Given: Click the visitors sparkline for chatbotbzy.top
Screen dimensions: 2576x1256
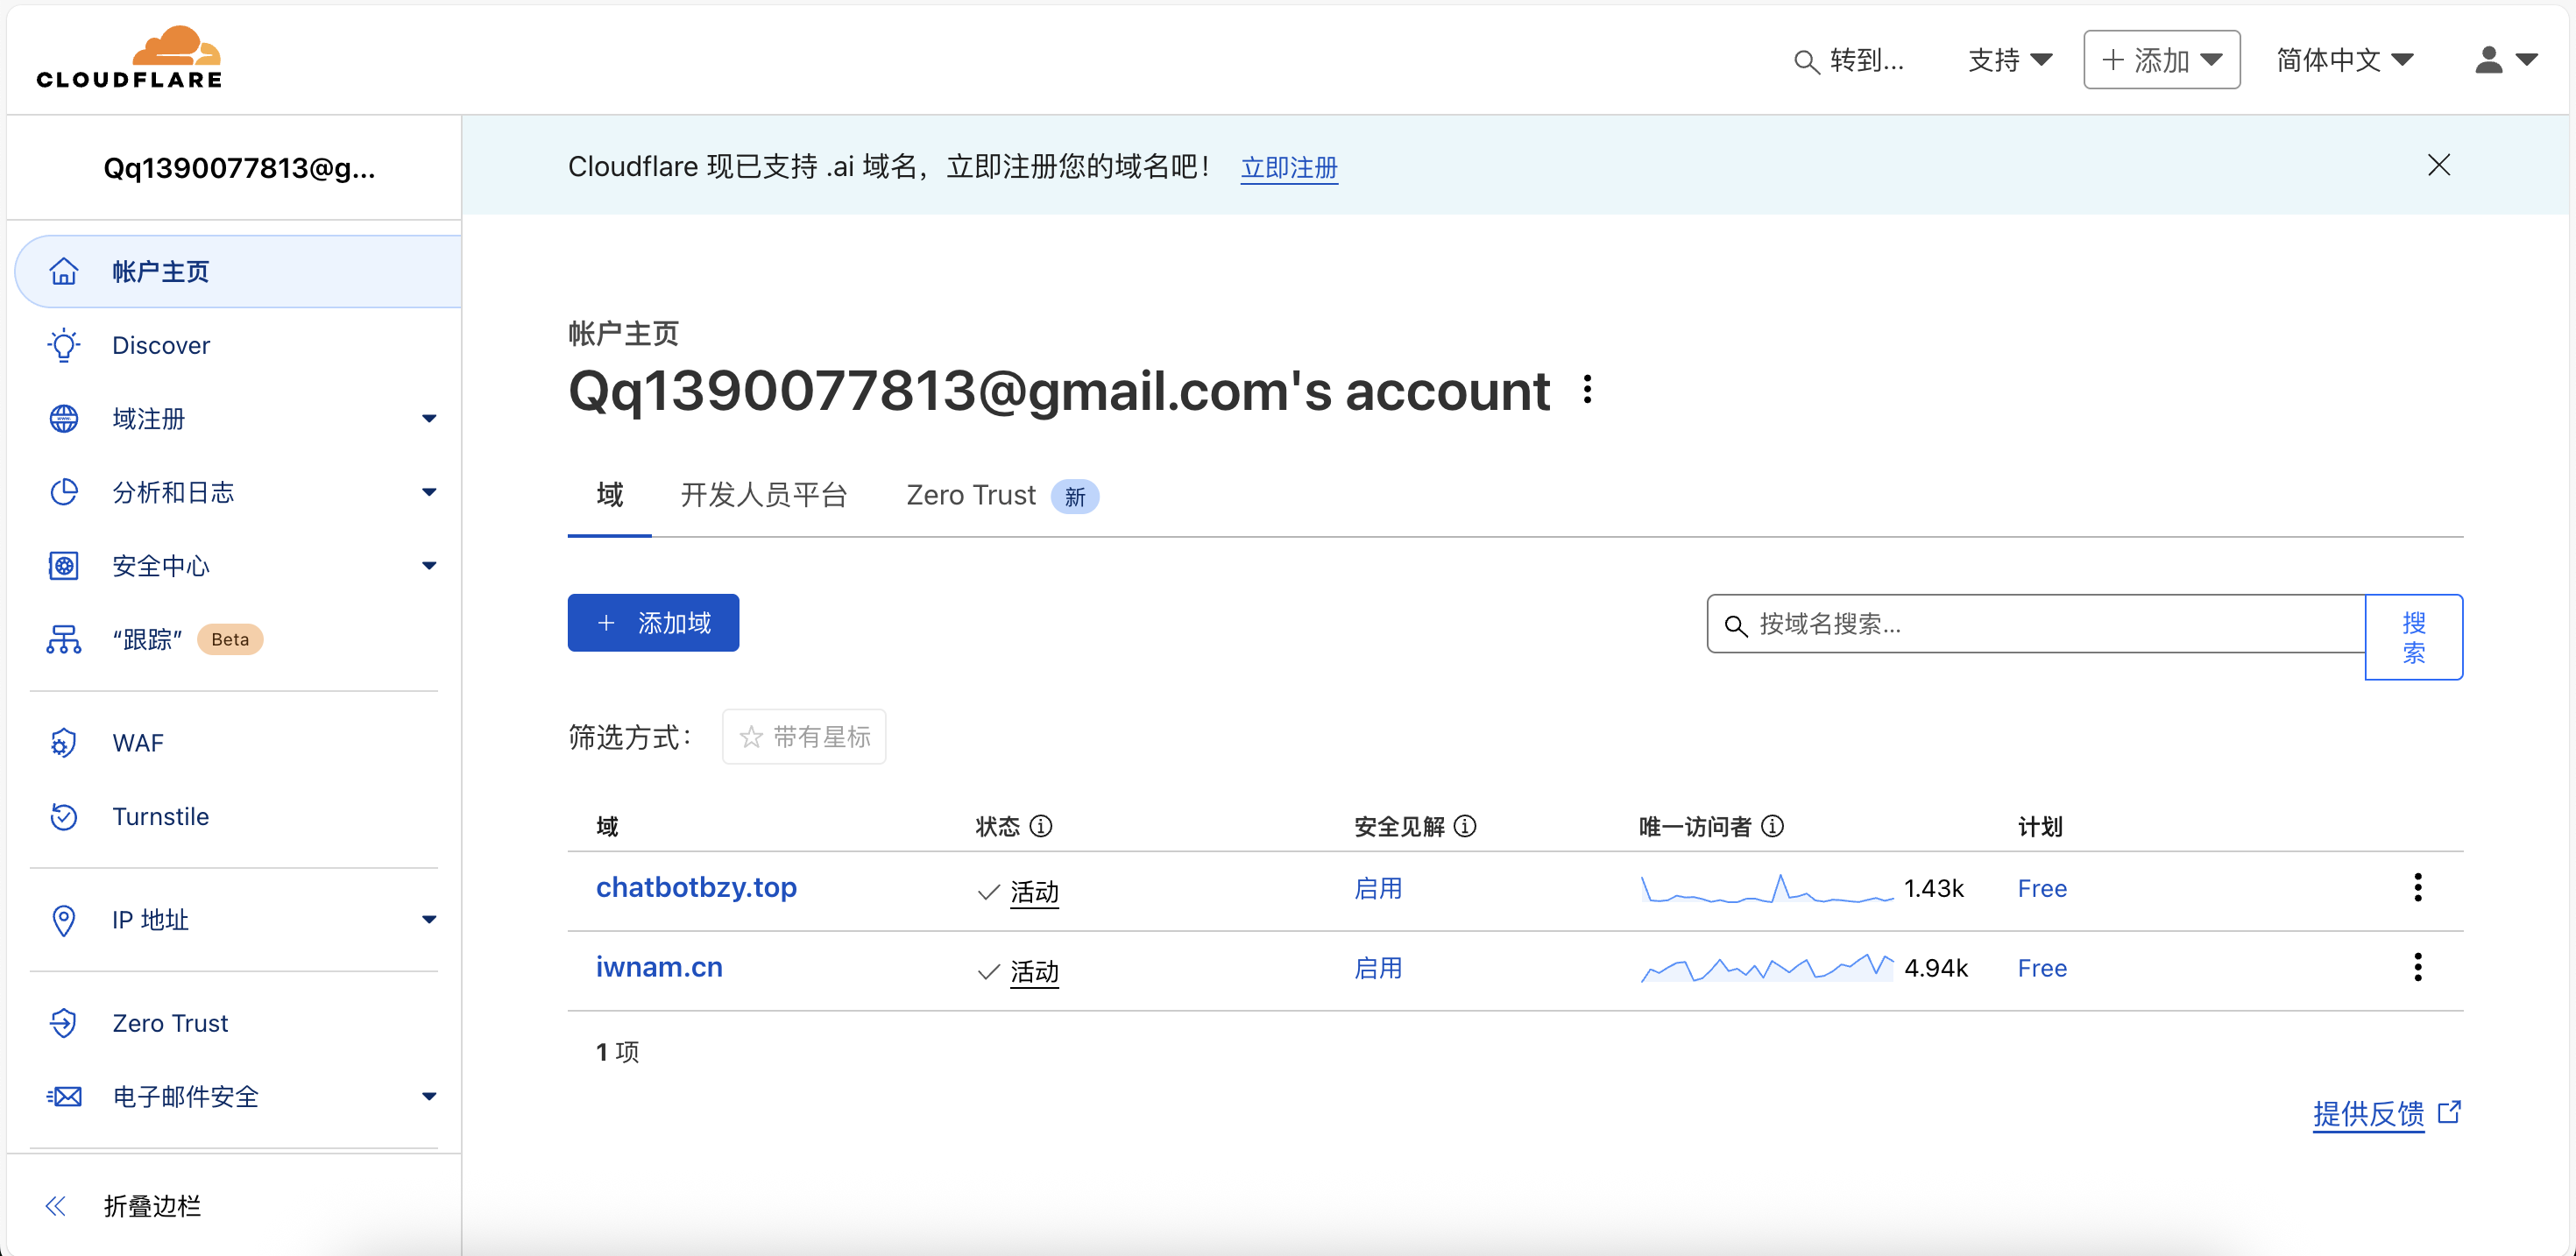Looking at the screenshot, I should [1767, 888].
